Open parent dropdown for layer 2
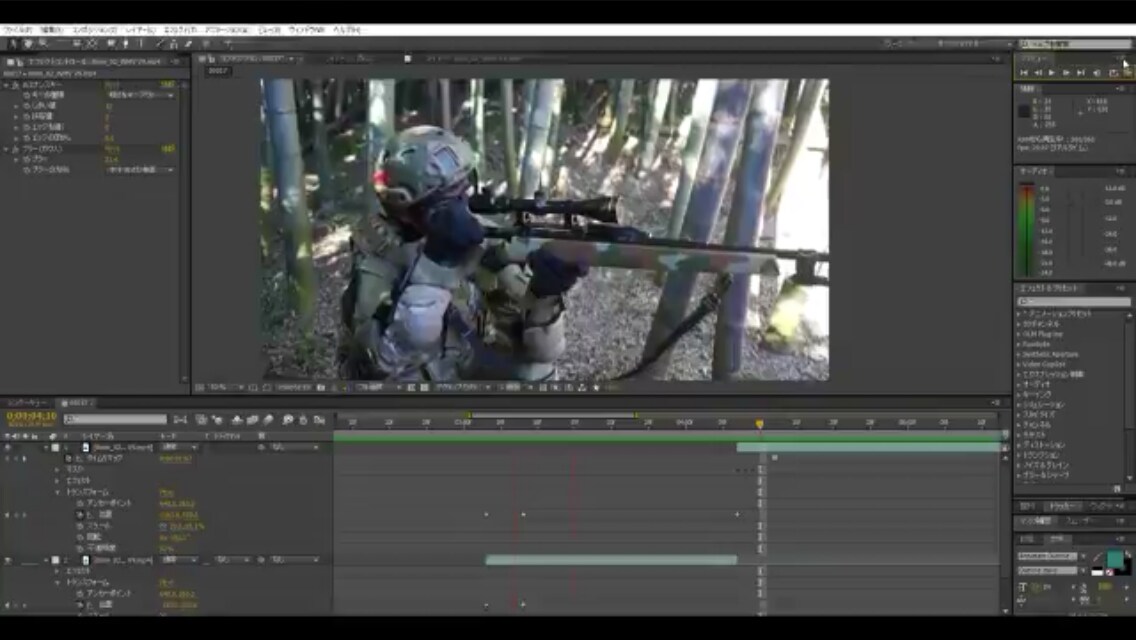1136x640 pixels. coord(294,560)
